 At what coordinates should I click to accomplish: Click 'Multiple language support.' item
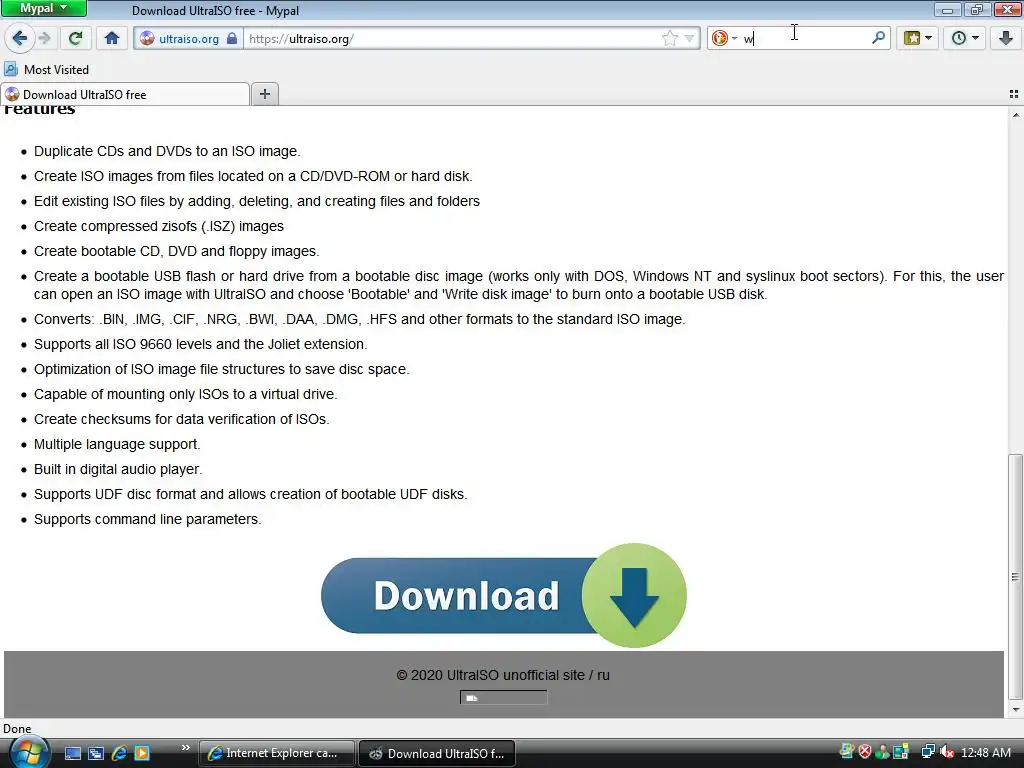[117, 444]
